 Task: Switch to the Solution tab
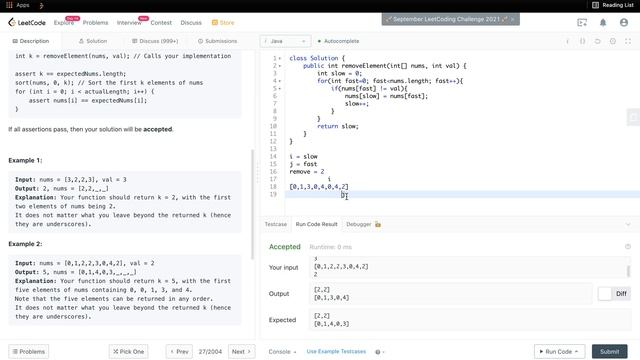pyautogui.click(x=93, y=41)
